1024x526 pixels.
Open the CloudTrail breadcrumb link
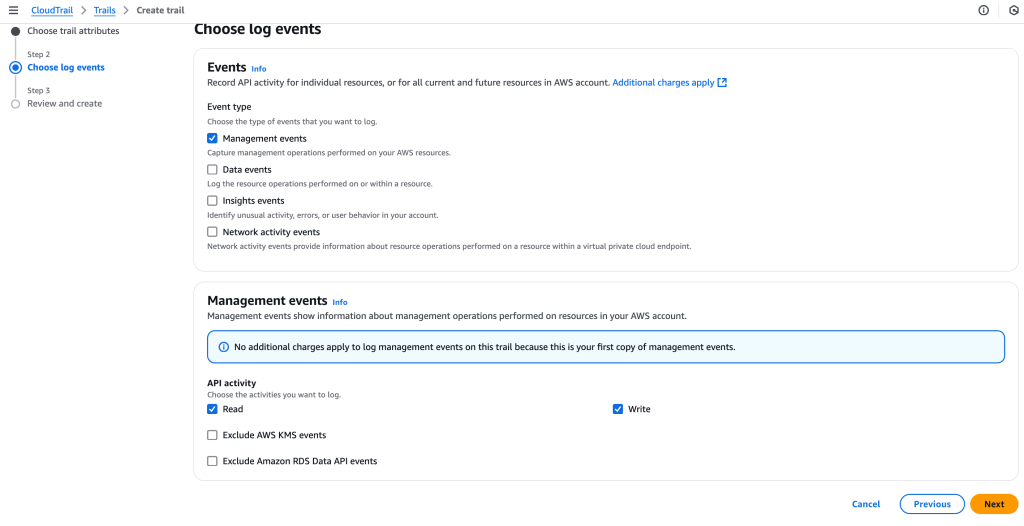52,10
